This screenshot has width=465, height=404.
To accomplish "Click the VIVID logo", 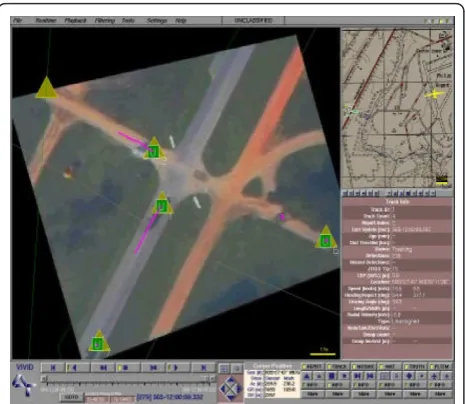I will [25, 367].
